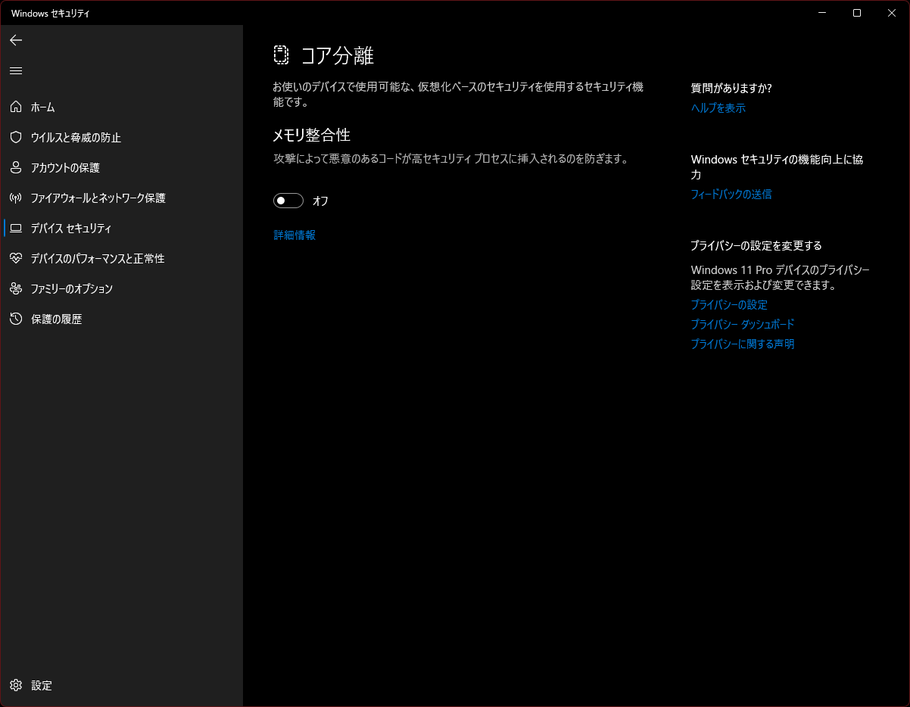Click フィードバックの送信 link

click(x=731, y=194)
